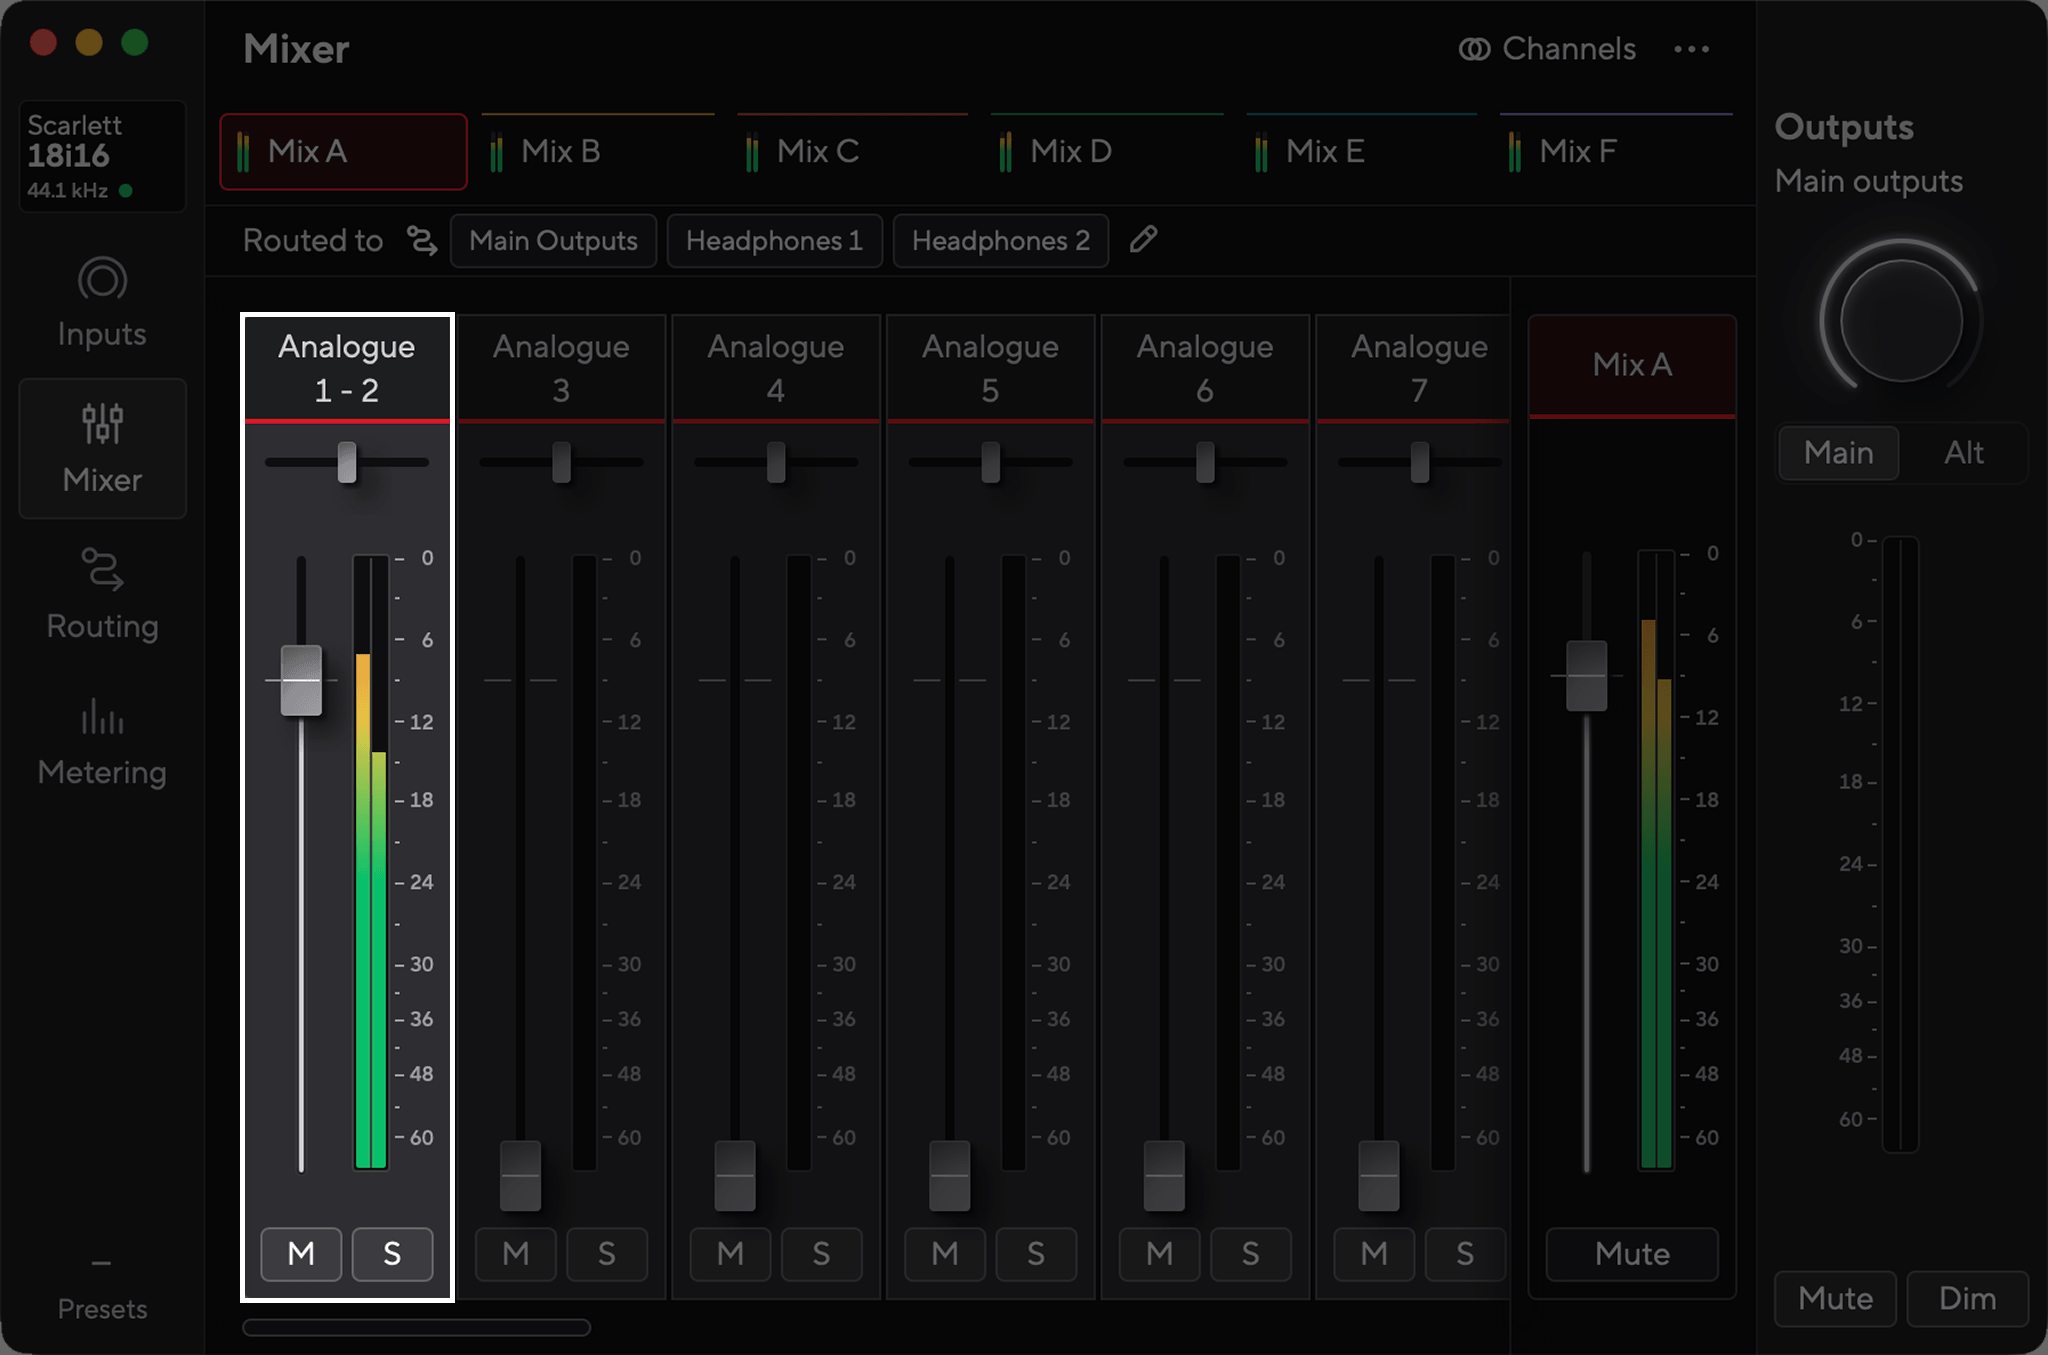The image size is (2048, 1355).
Task: Switch to the Mix B tab
Action: (x=597, y=151)
